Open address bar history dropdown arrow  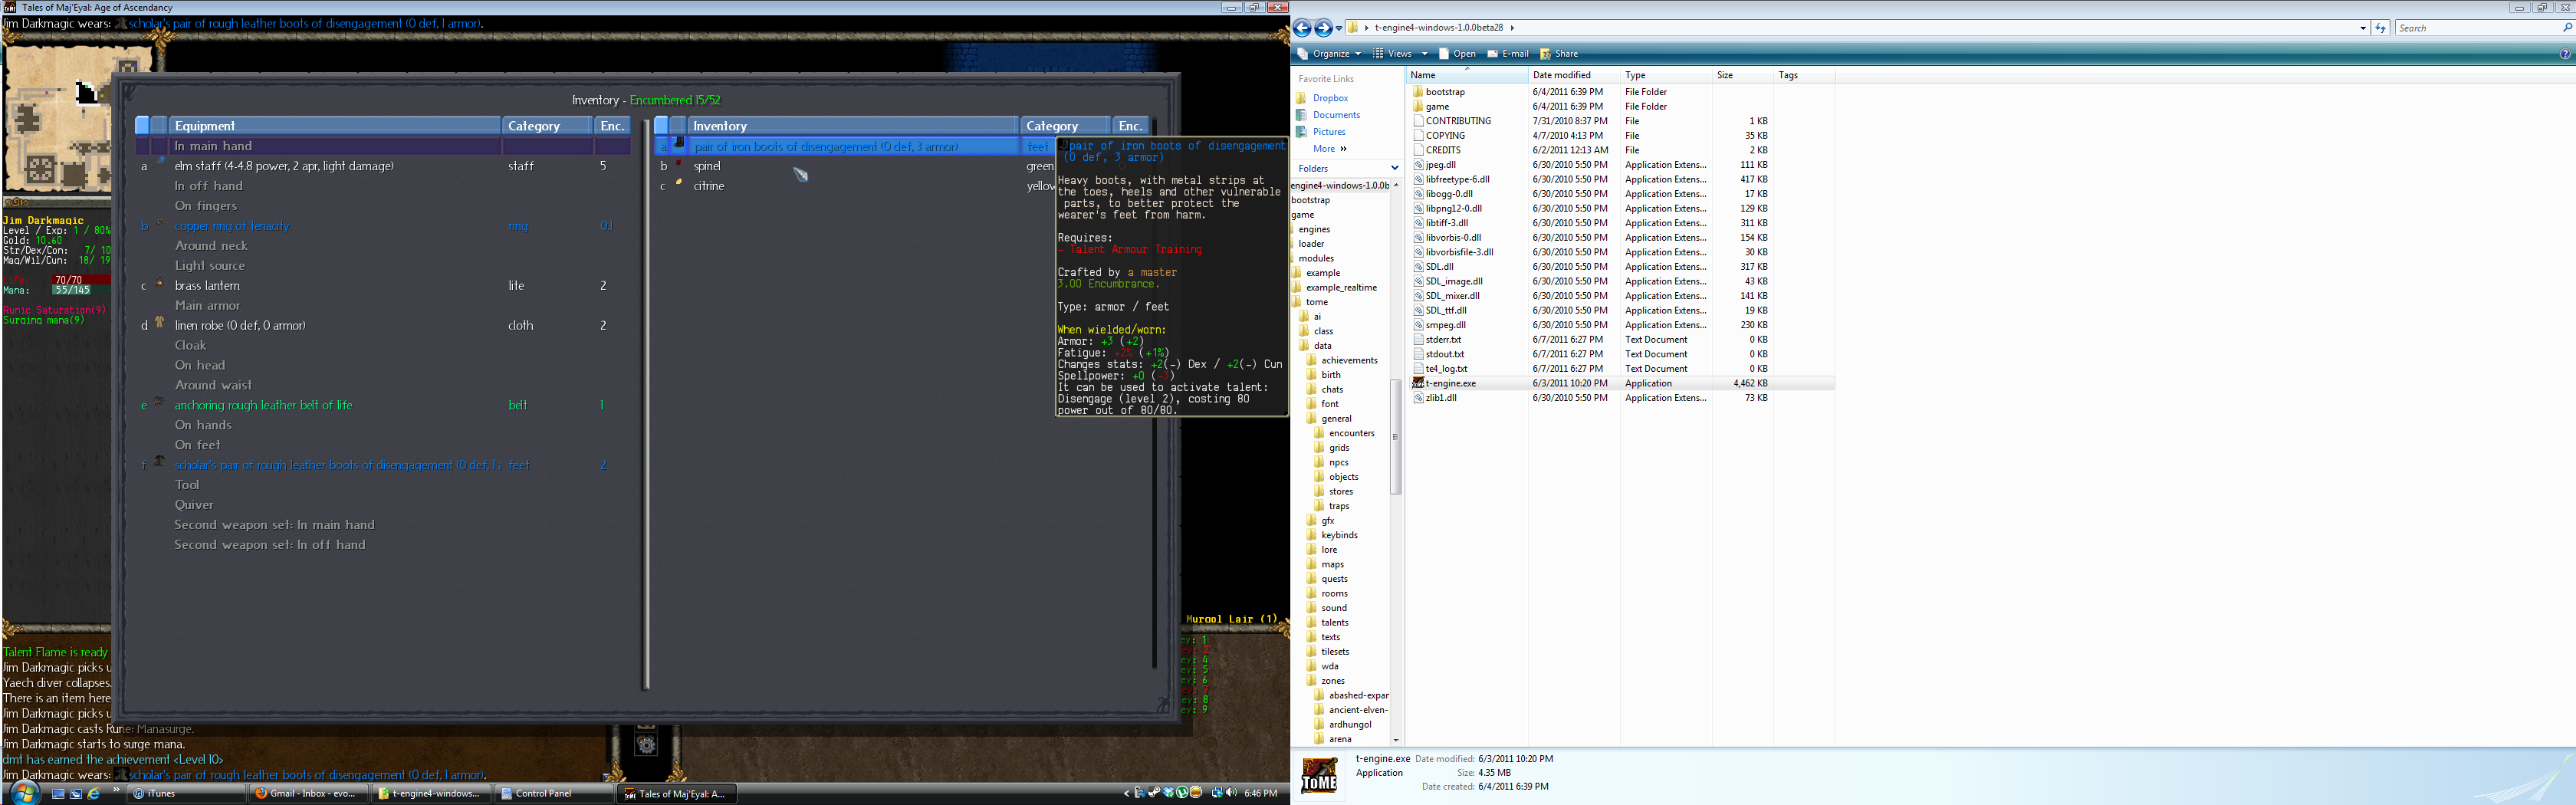[2363, 28]
